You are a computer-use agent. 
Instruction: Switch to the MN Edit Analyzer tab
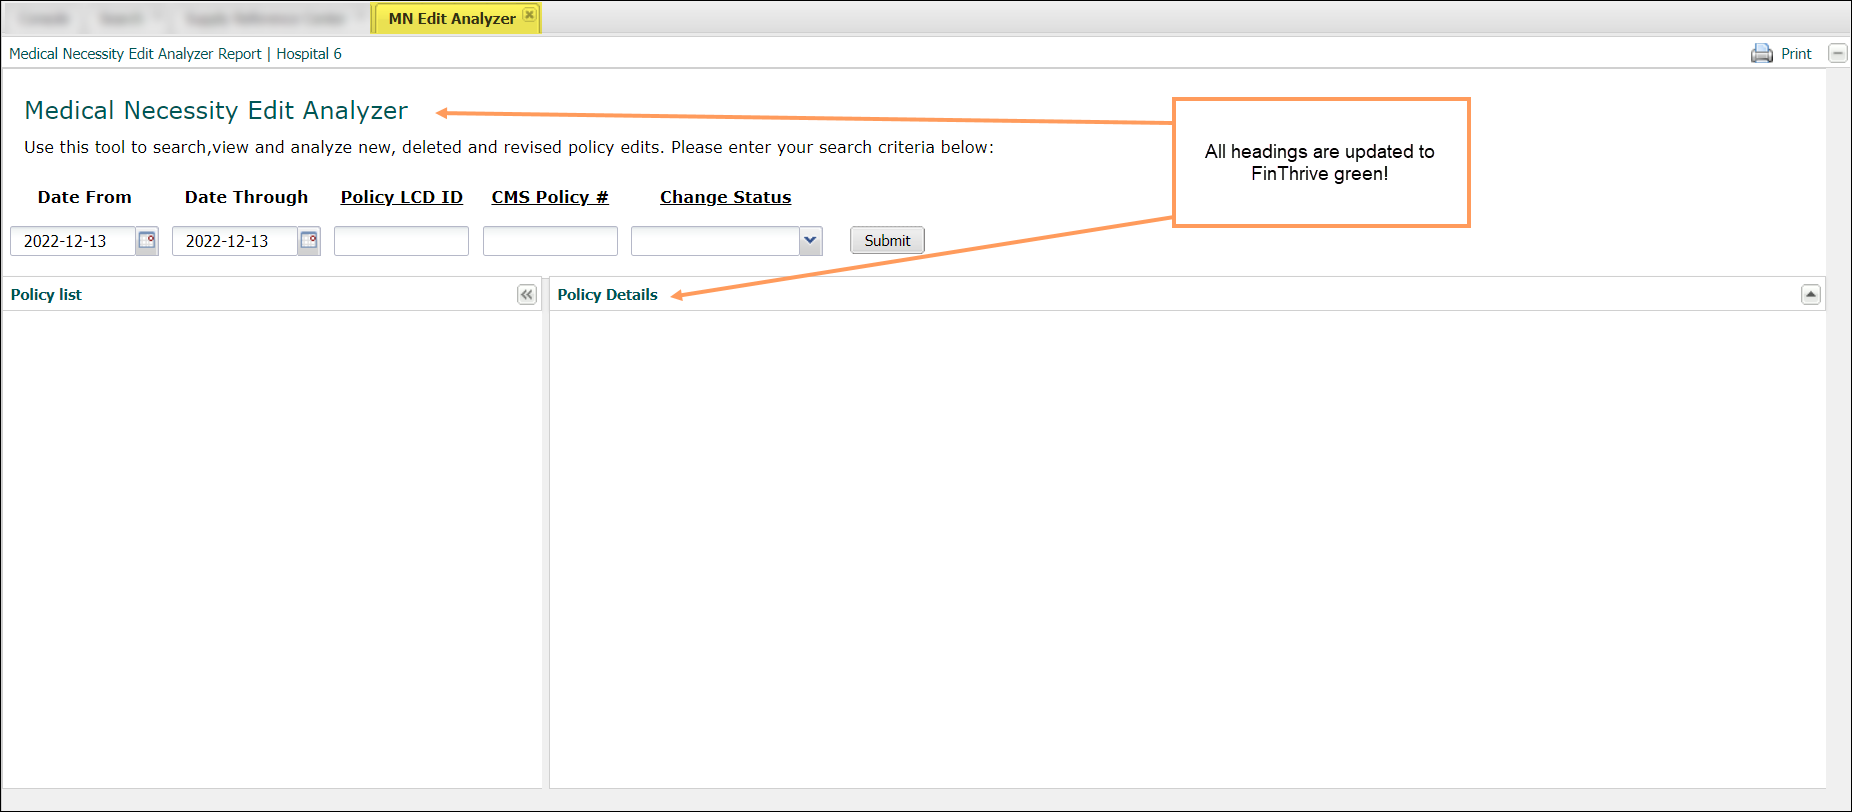click(451, 19)
